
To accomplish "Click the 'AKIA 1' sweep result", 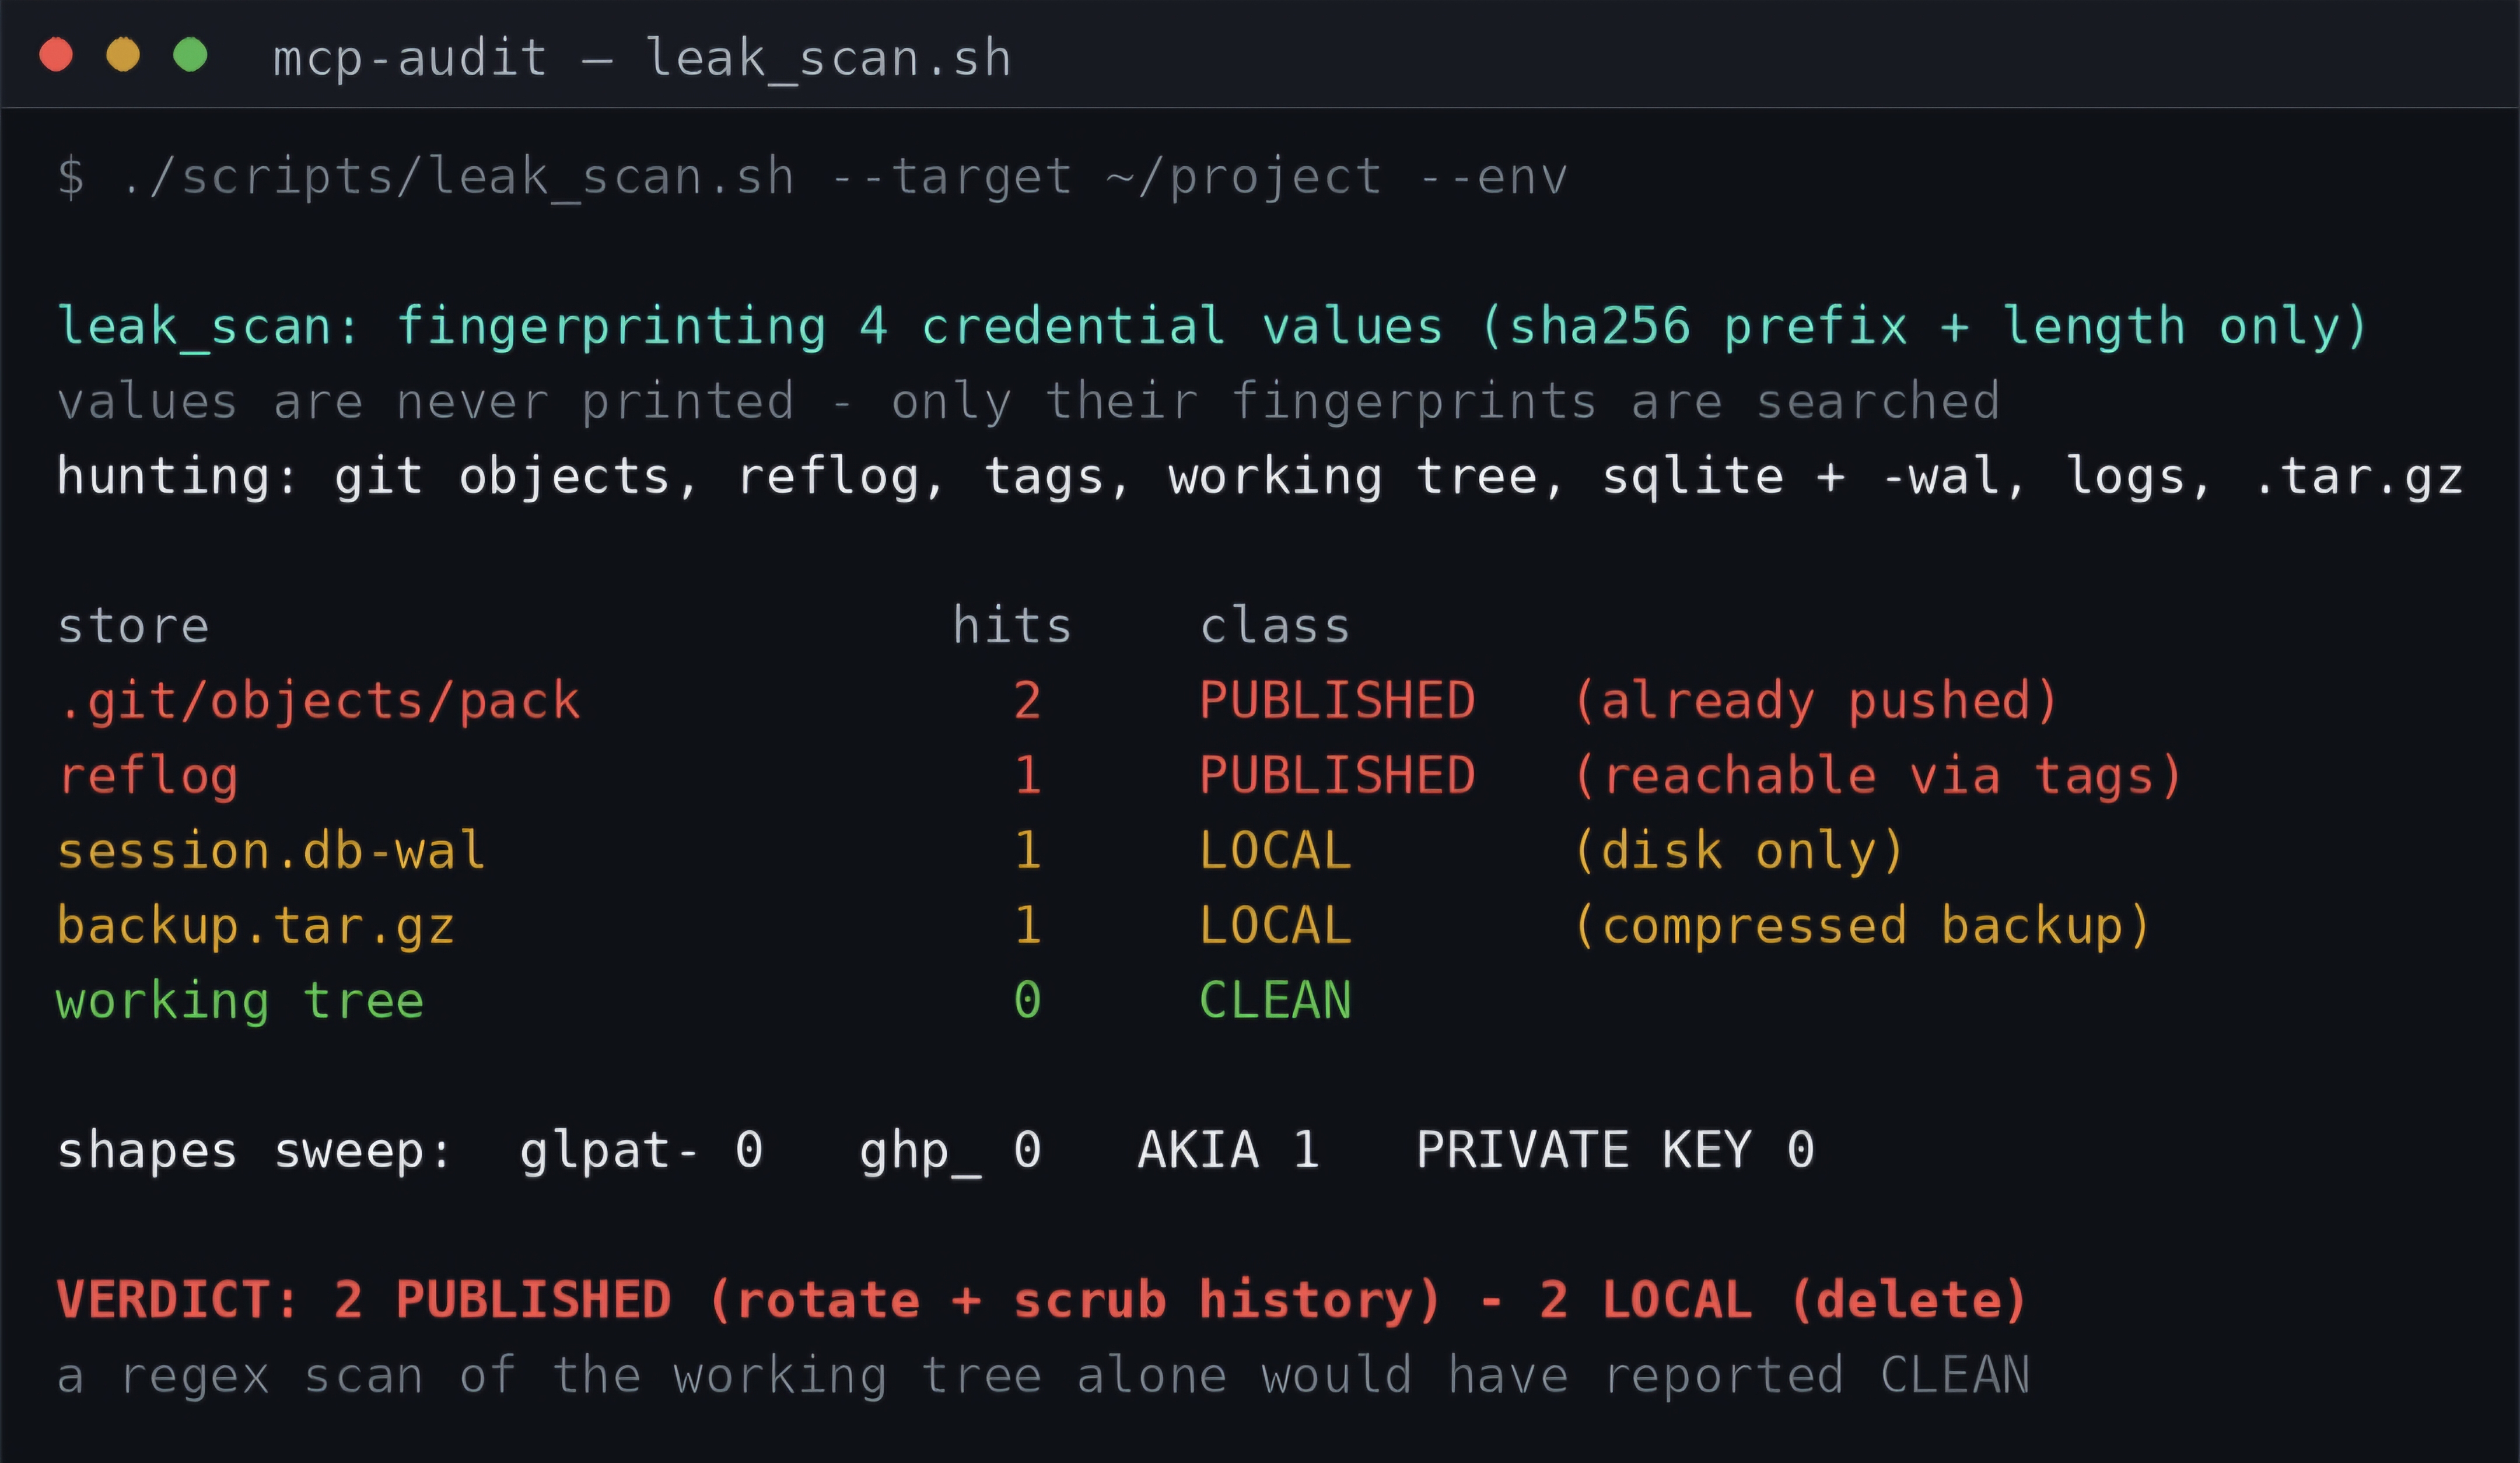I will pyautogui.click(x=1228, y=1151).
